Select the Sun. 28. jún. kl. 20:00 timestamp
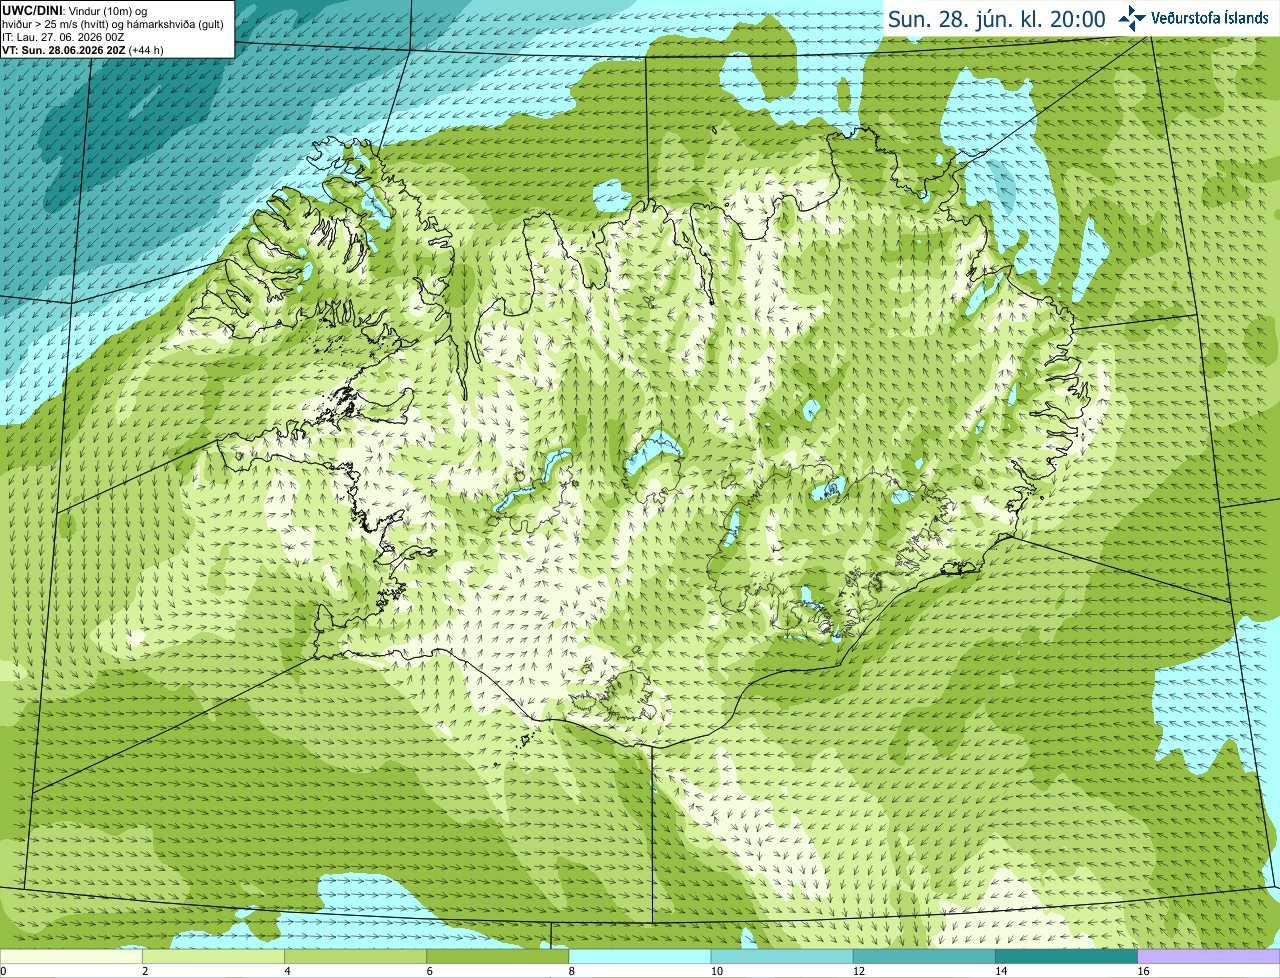The image size is (1280, 978). (x=996, y=19)
